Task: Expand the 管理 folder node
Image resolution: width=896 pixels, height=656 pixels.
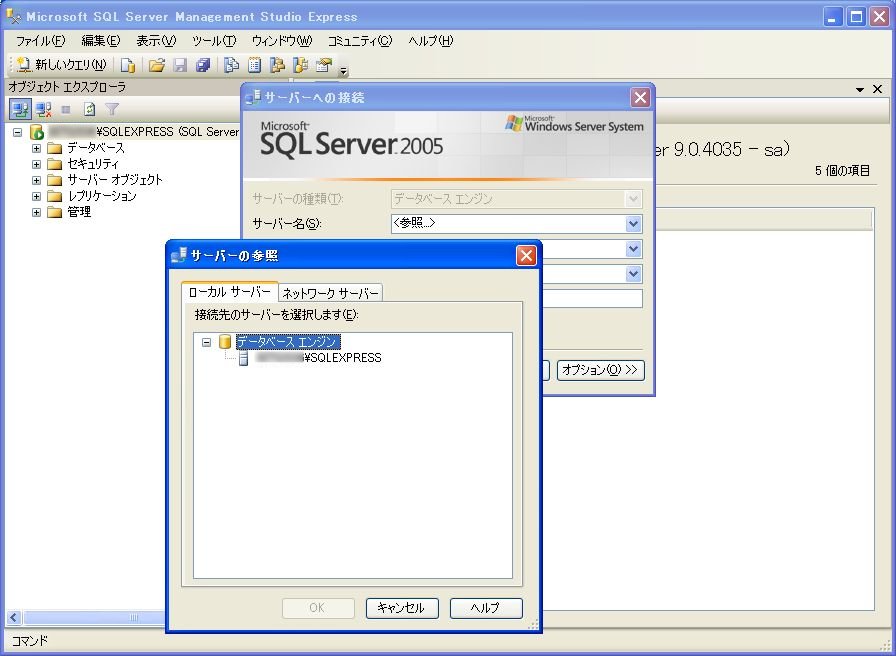Action: point(37,212)
